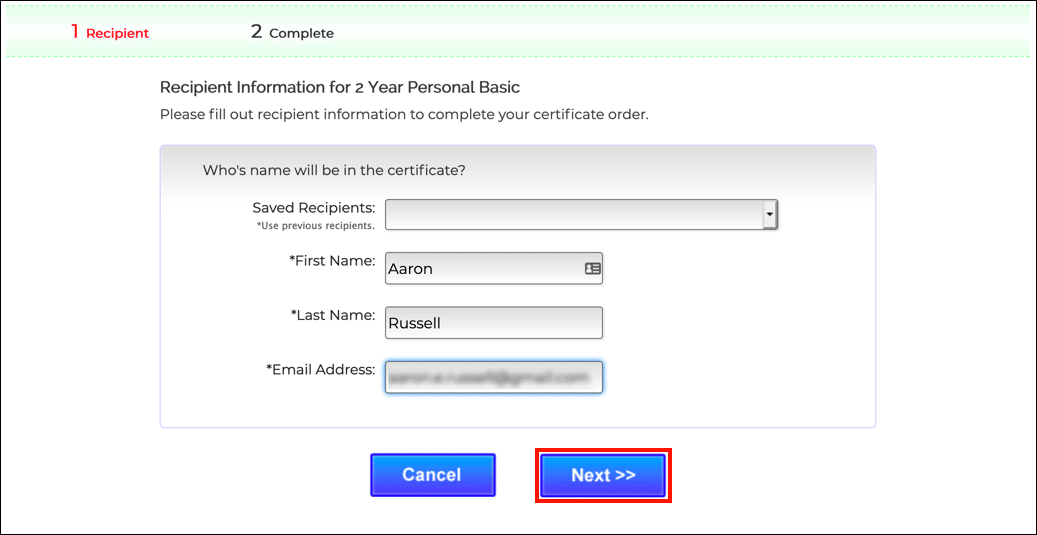Select the Email Address input field
This screenshot has width=1037, height=535.
(x=494, y=377)
